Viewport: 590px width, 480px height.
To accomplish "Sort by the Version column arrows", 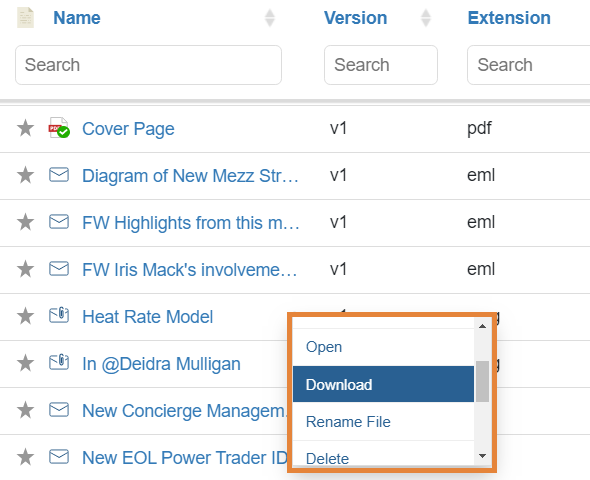I will point(426,18).
